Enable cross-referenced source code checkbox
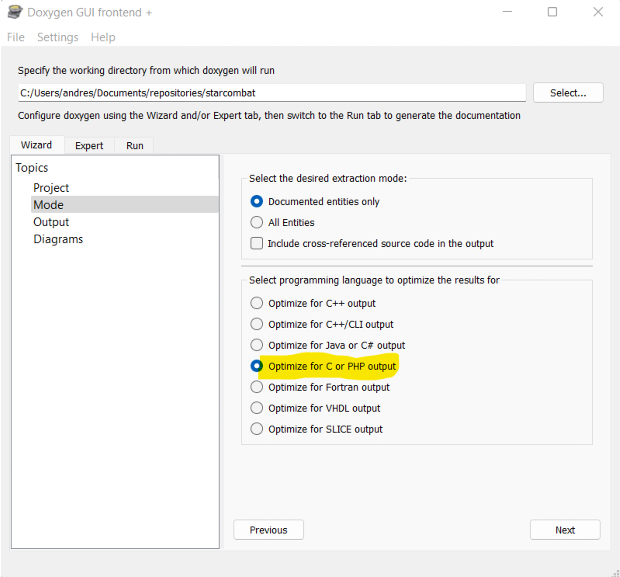This screenshot has width=620, height=577. 257,243
